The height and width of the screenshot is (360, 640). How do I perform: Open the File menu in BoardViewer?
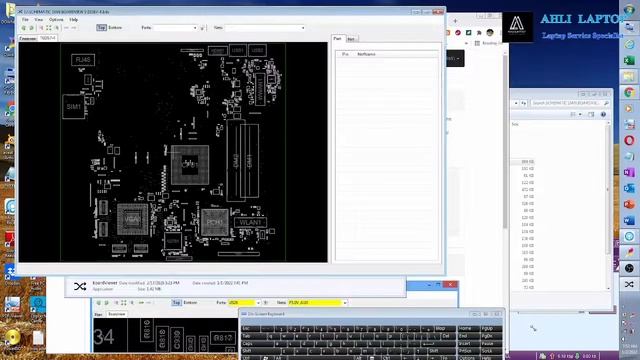[25, 20]
